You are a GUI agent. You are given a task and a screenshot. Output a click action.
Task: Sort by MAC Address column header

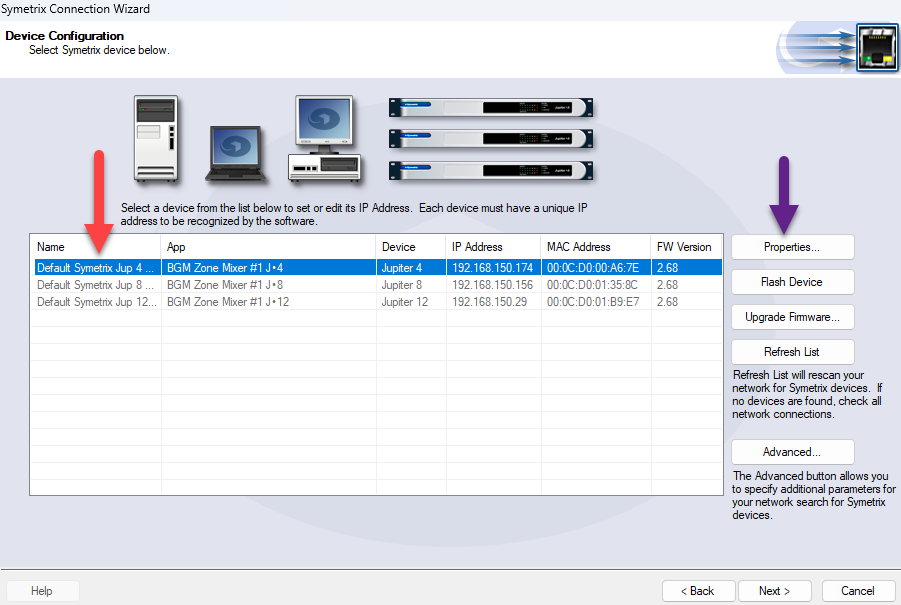point(594,247)
